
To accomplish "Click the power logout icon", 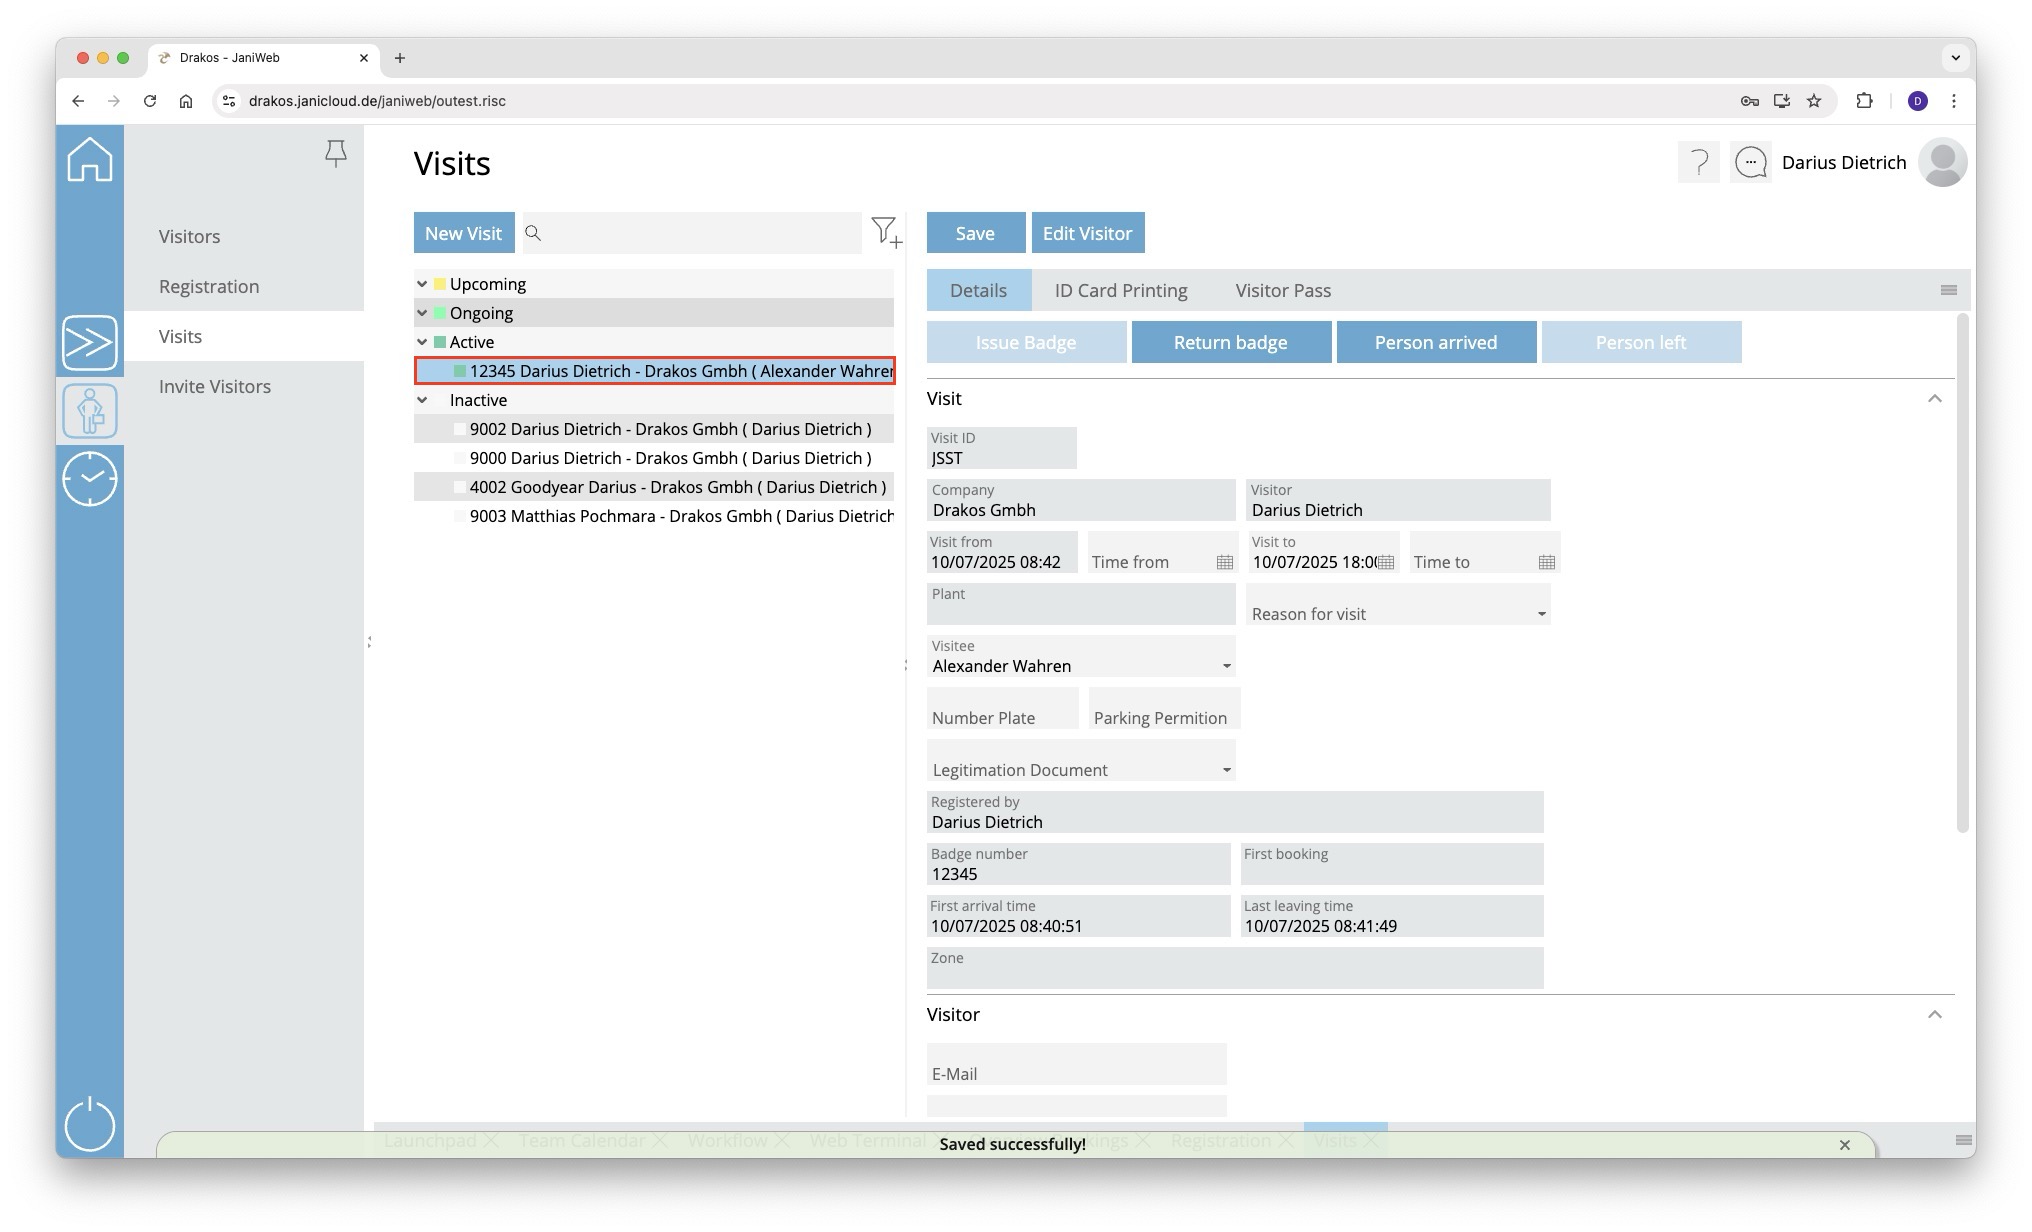I will pos(90,1124).
